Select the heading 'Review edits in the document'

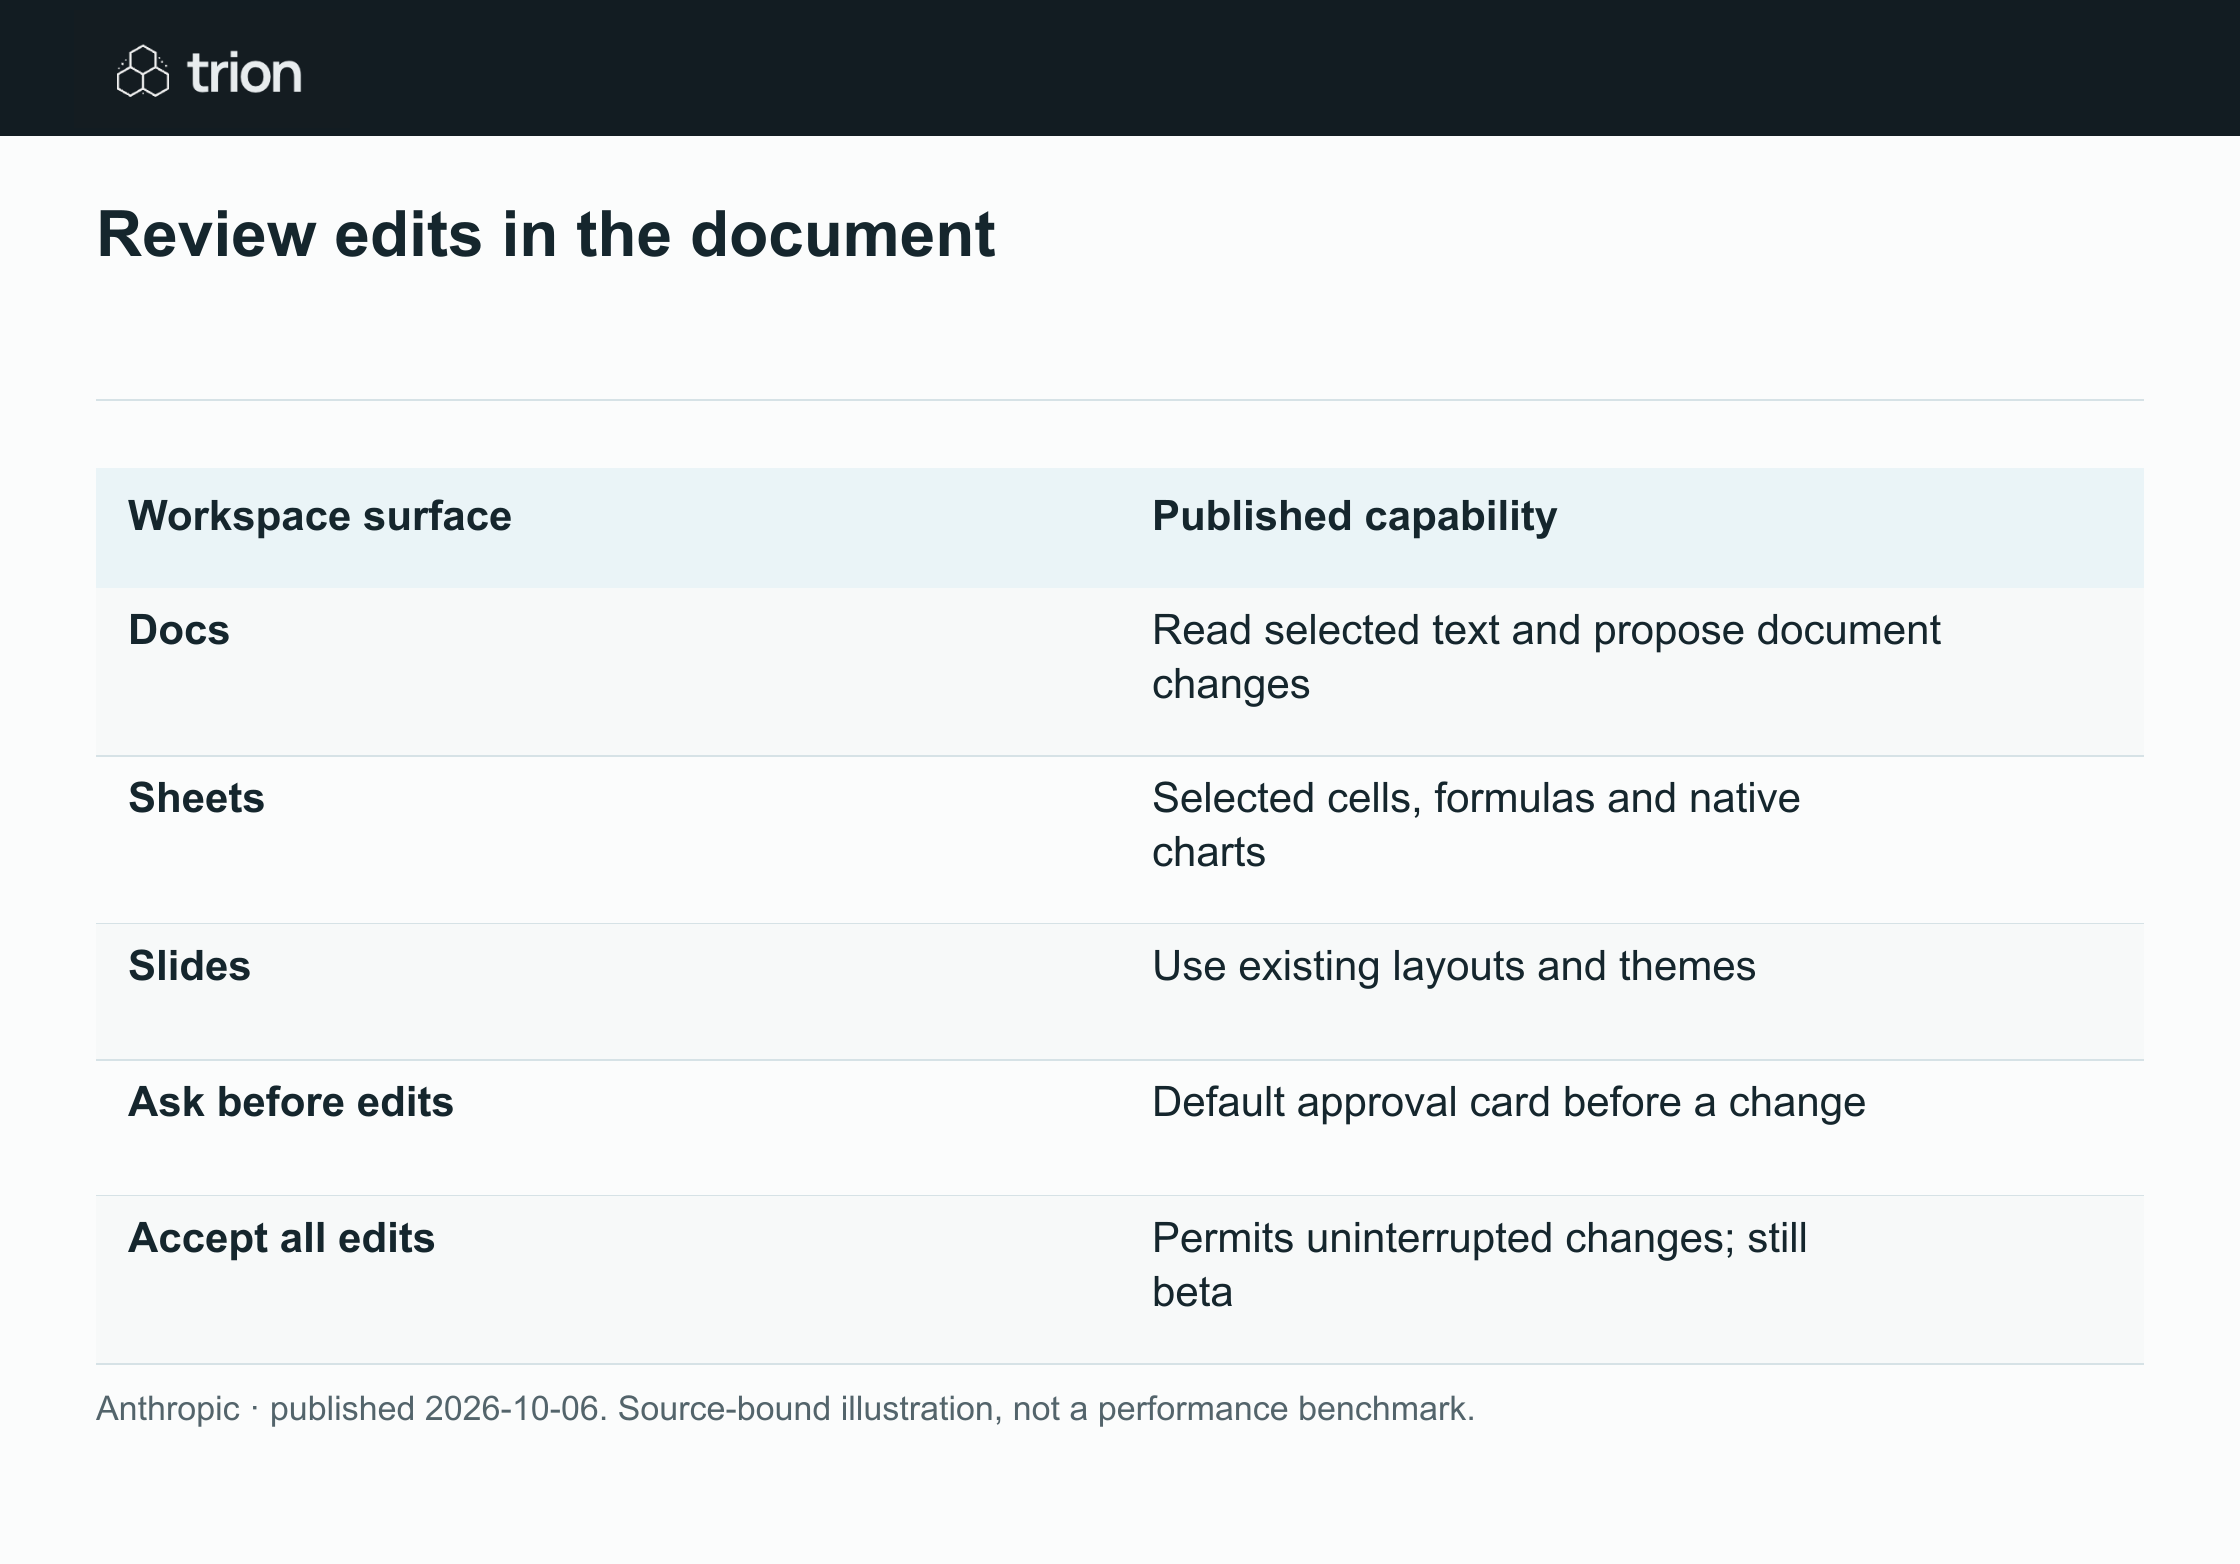tap(546, 235)
